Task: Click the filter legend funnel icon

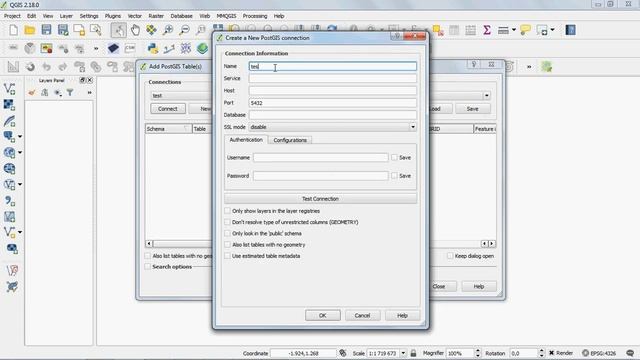Action: coord(70,93)
